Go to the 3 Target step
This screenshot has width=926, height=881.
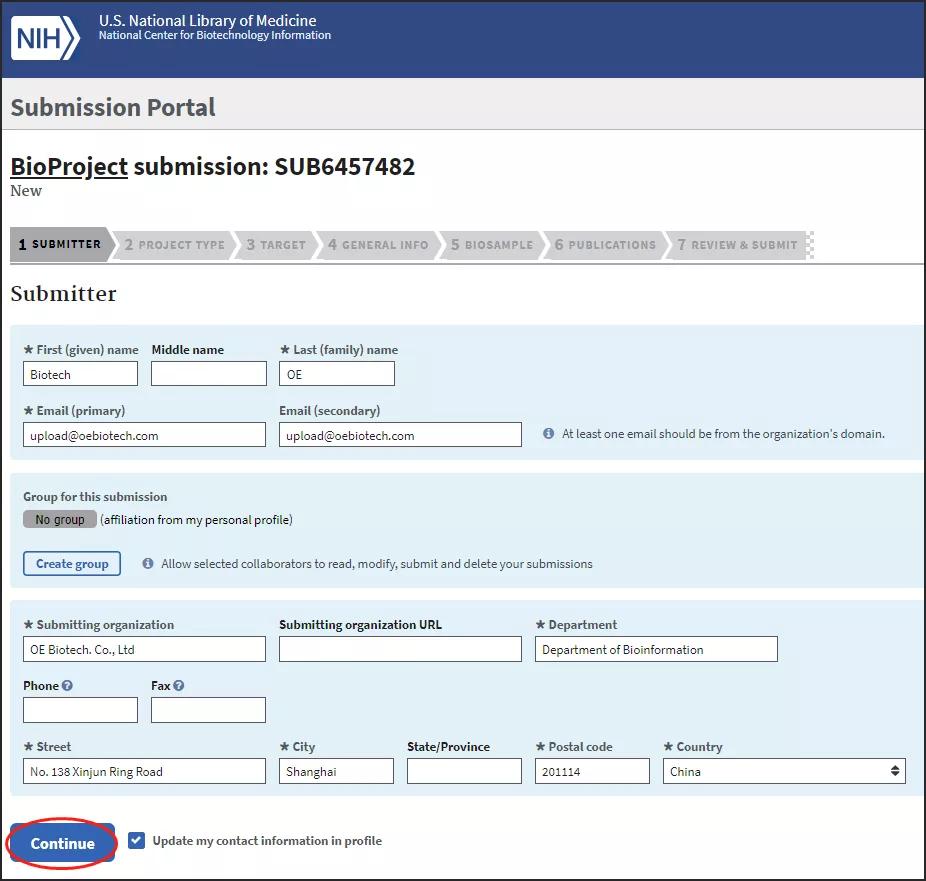pyautogui.click(x=276, y=245)
